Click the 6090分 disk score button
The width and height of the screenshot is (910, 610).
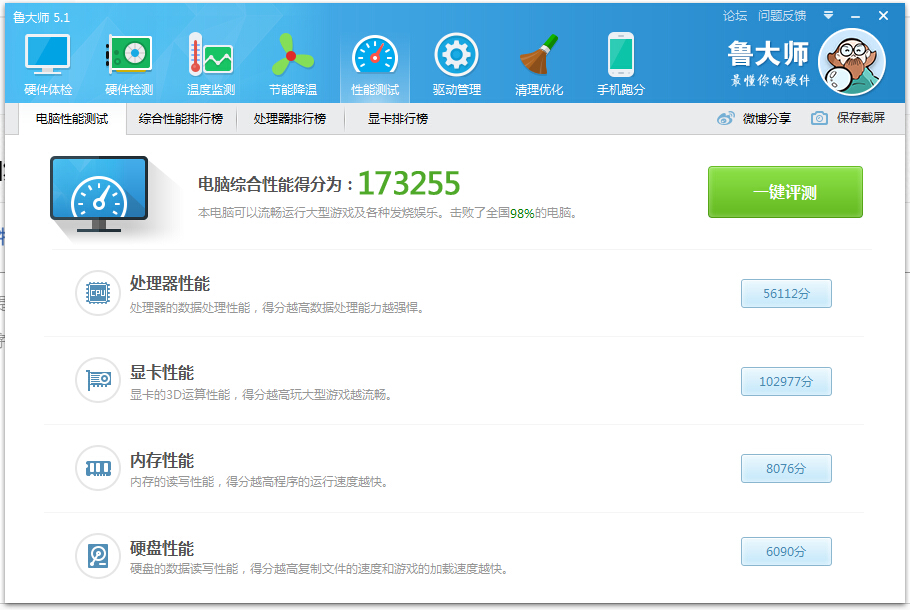pyautogui.click(x=786, y=551)
